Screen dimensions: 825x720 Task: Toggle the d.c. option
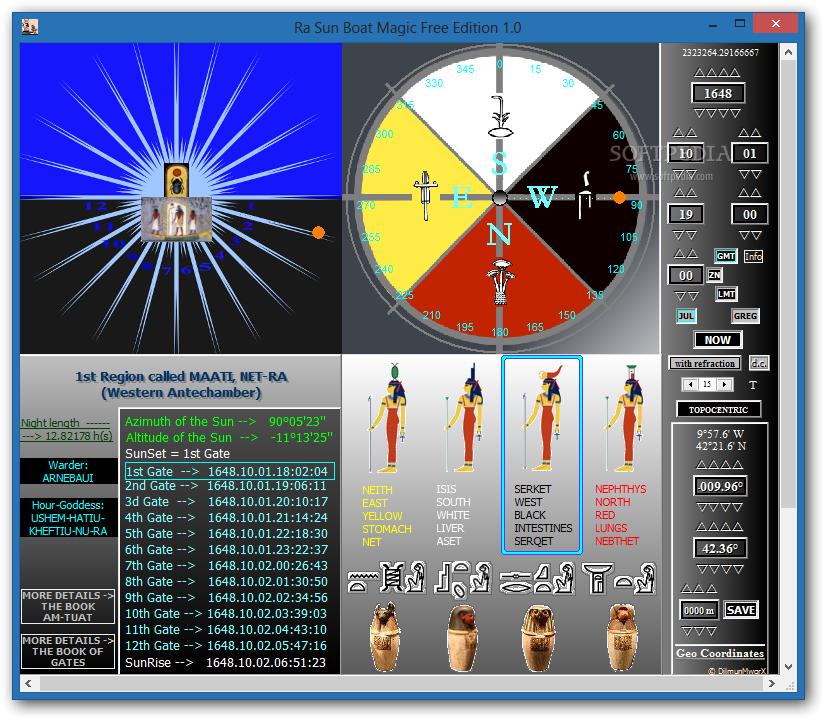click(x=758, y=364)
